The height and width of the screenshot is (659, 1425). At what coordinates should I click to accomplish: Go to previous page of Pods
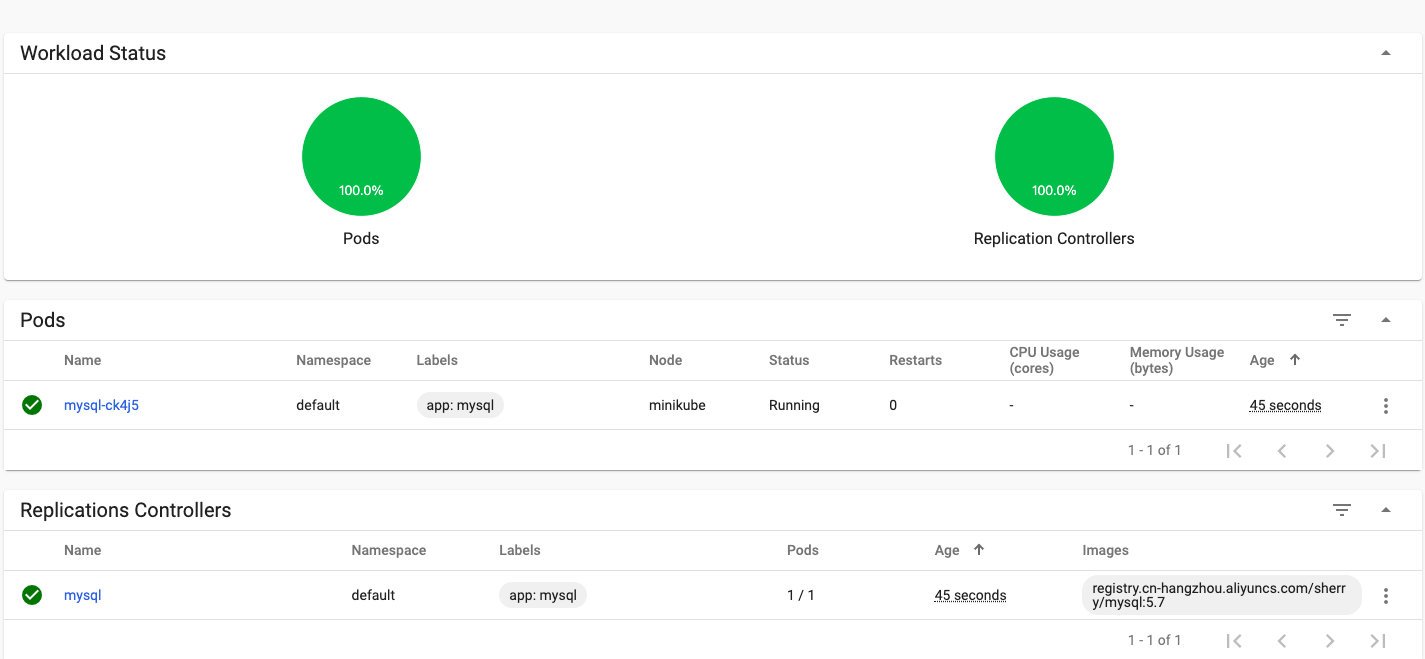1282,451
